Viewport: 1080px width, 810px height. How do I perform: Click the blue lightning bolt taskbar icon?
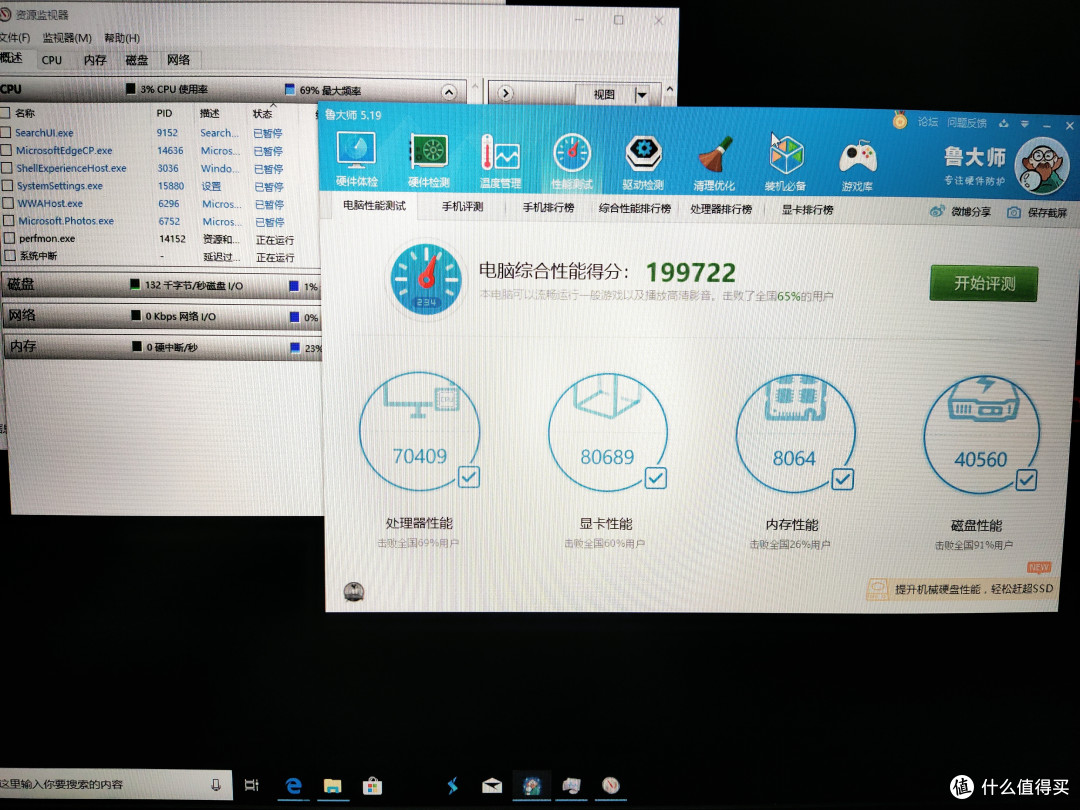pyautogui.click(x=453, y=786)
